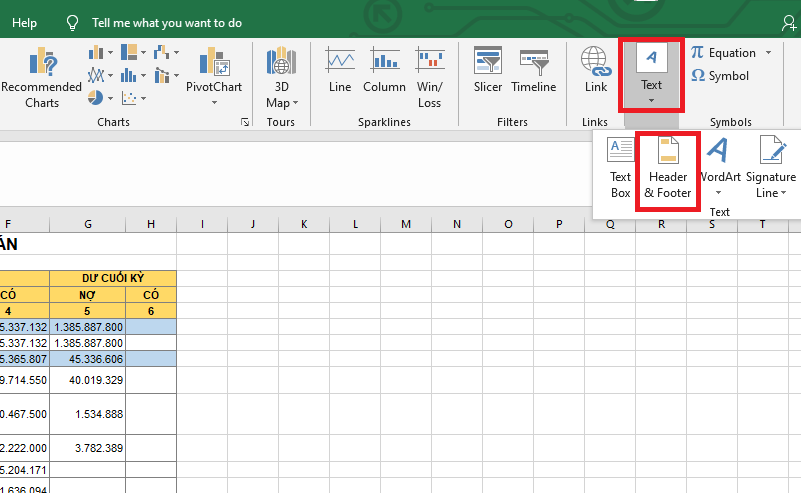Screen dimensions: 801x493
Task: Expand the Equation dropdown arrow
Action: pyautogui.click(x=768, y=53)
